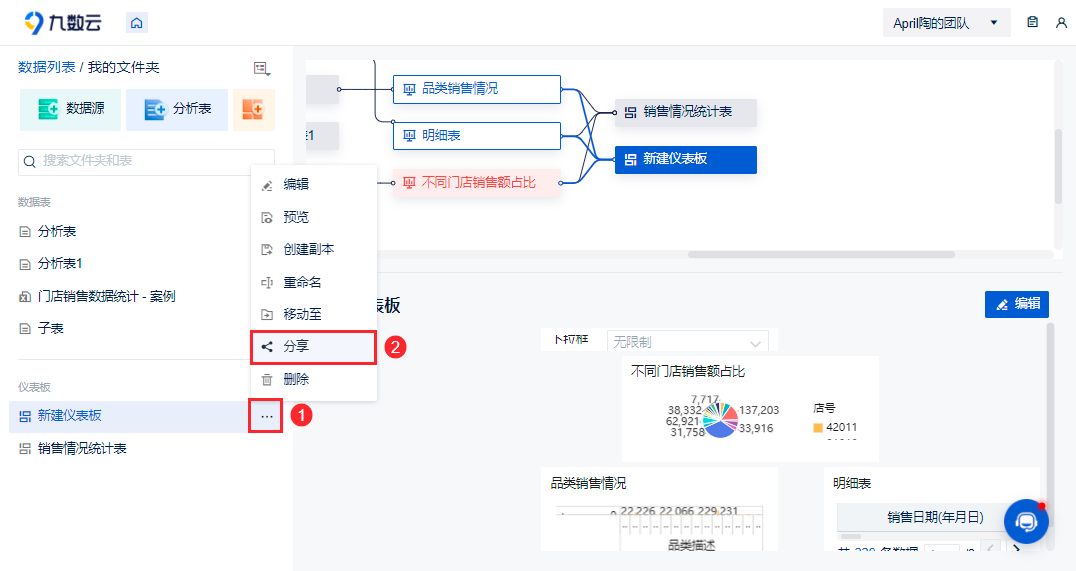Click the clipboard icon in top bar
Screen dimensions: 1076x571
(1032, 22)
